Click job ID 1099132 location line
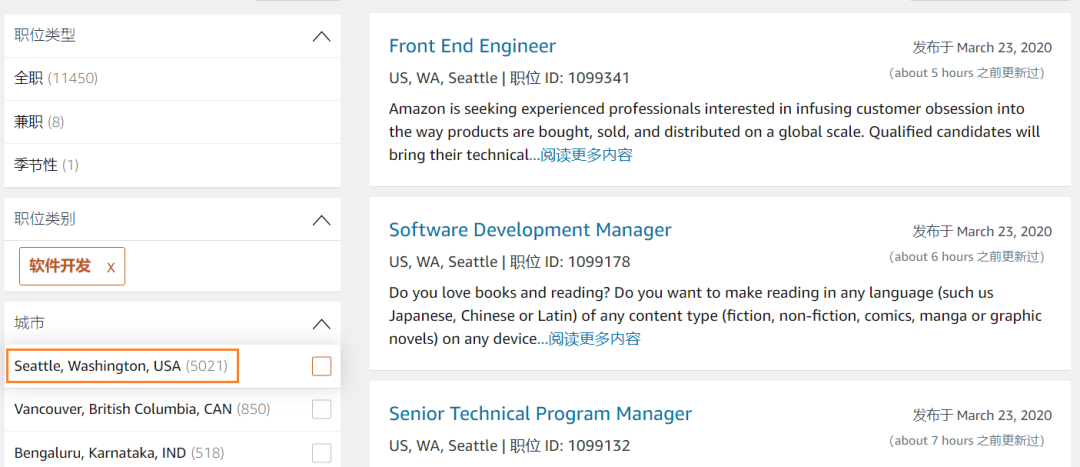Screen dimensions: 1080x467 [x=510, y=446]
